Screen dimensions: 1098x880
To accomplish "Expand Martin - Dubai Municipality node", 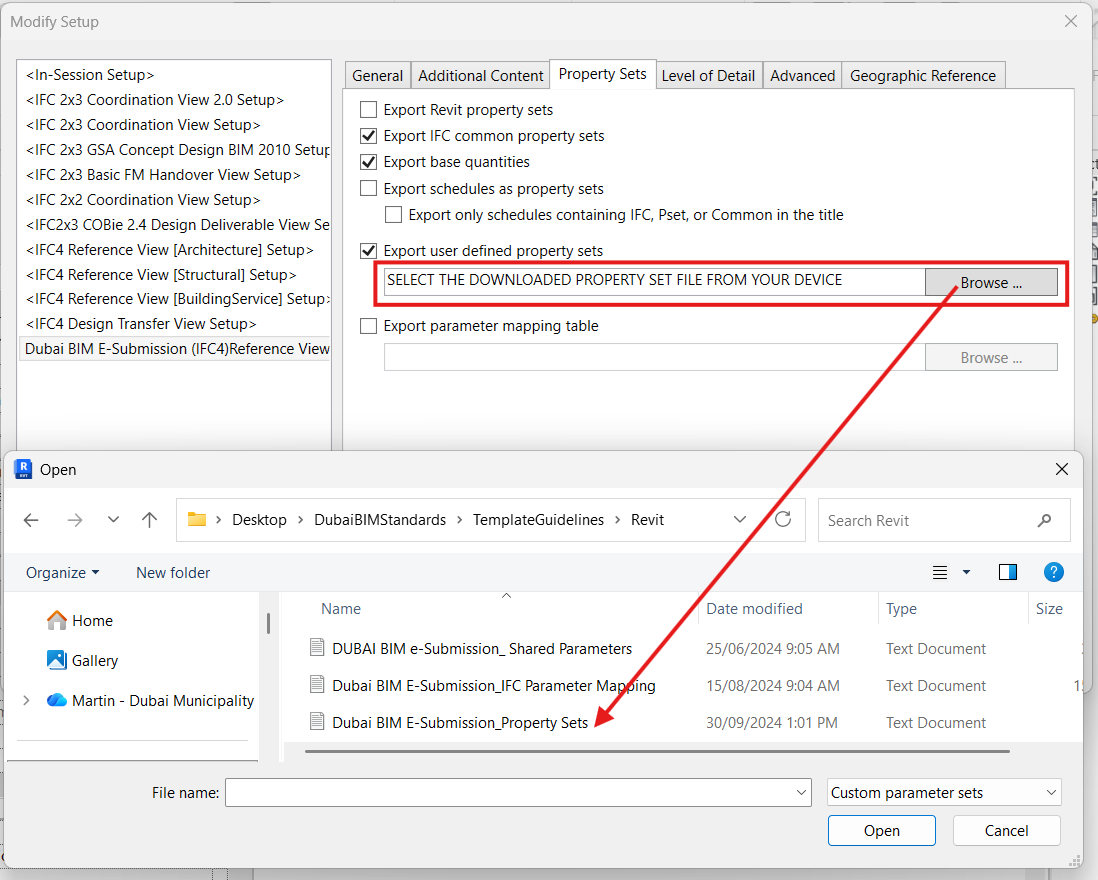I will (x=26, y=700).
